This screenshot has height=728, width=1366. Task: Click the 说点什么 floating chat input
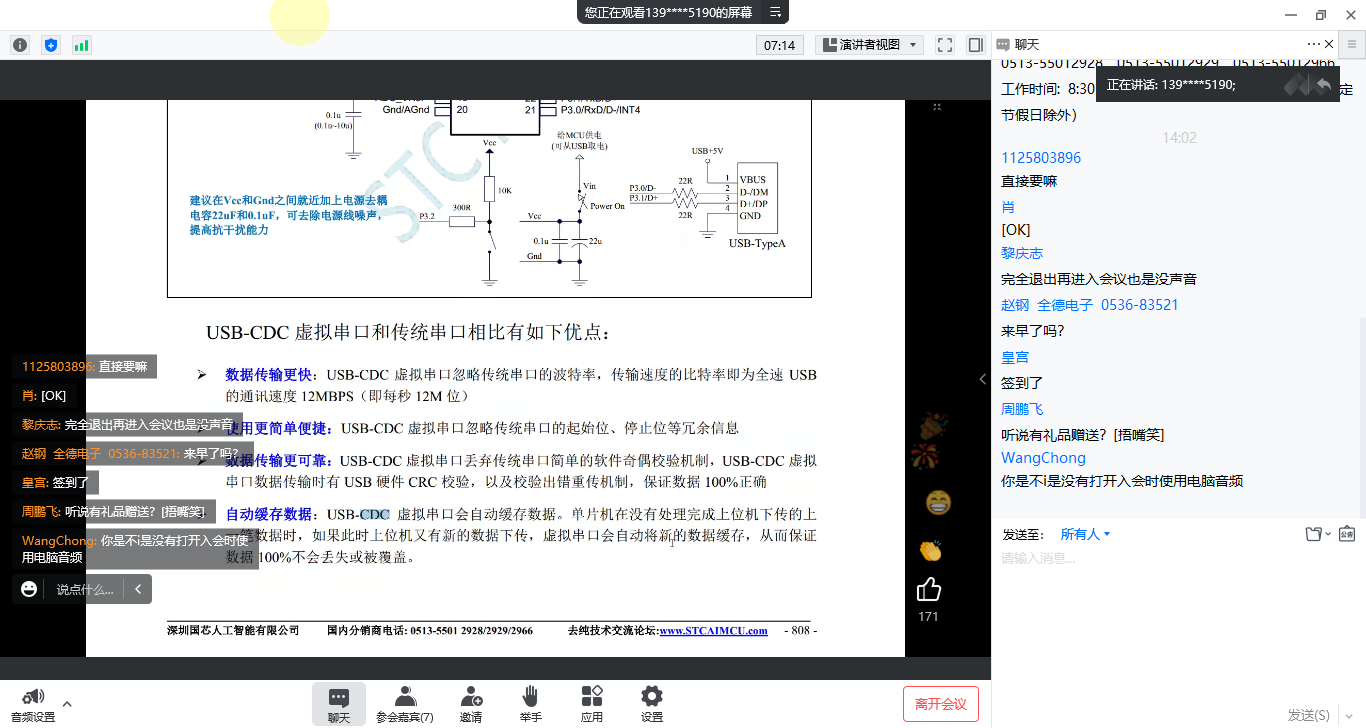(x=85, y=589)
